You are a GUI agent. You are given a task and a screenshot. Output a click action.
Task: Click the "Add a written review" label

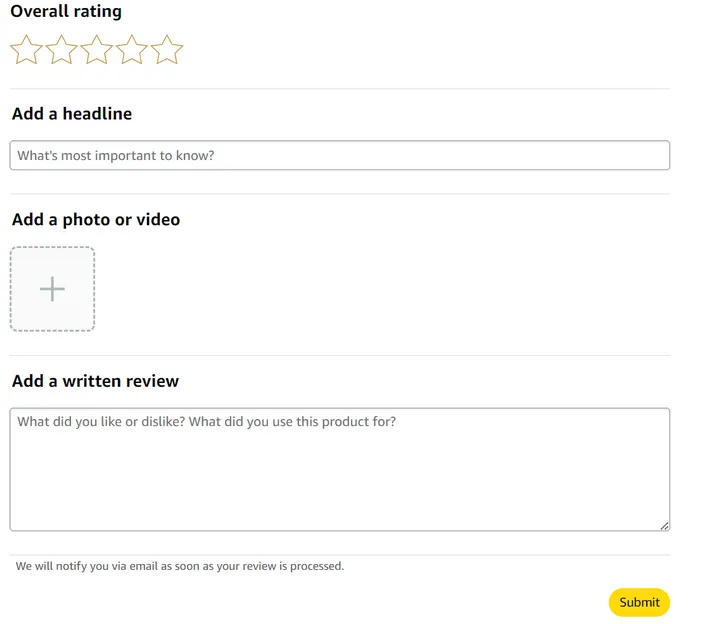point(96,381)
